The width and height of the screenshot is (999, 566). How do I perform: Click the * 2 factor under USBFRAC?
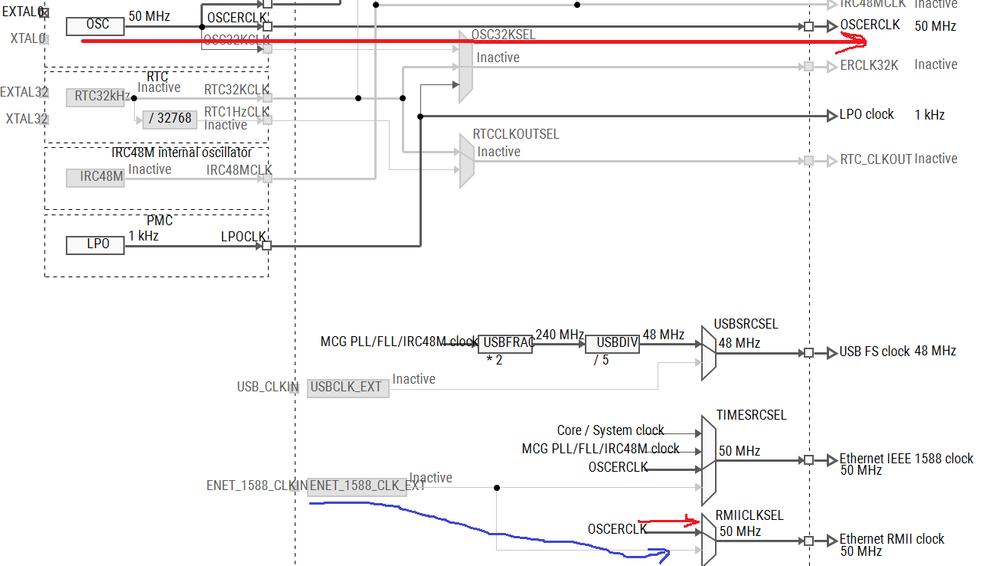click(494, 361)
